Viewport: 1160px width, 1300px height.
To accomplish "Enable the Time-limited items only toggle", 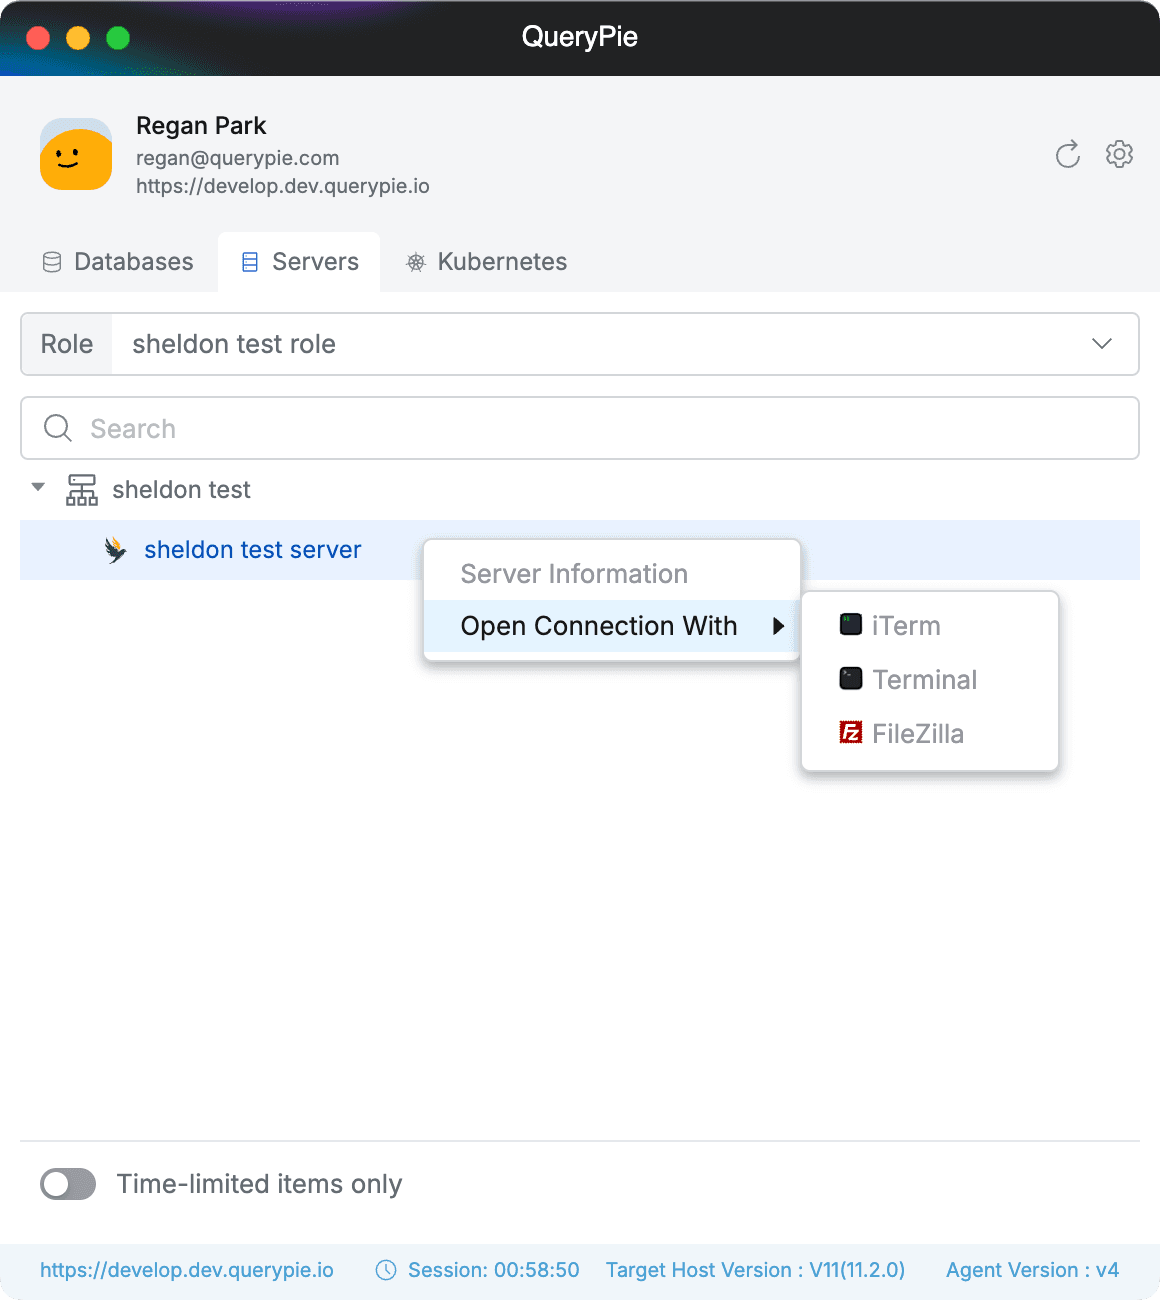I will [x=67, y=1184].
